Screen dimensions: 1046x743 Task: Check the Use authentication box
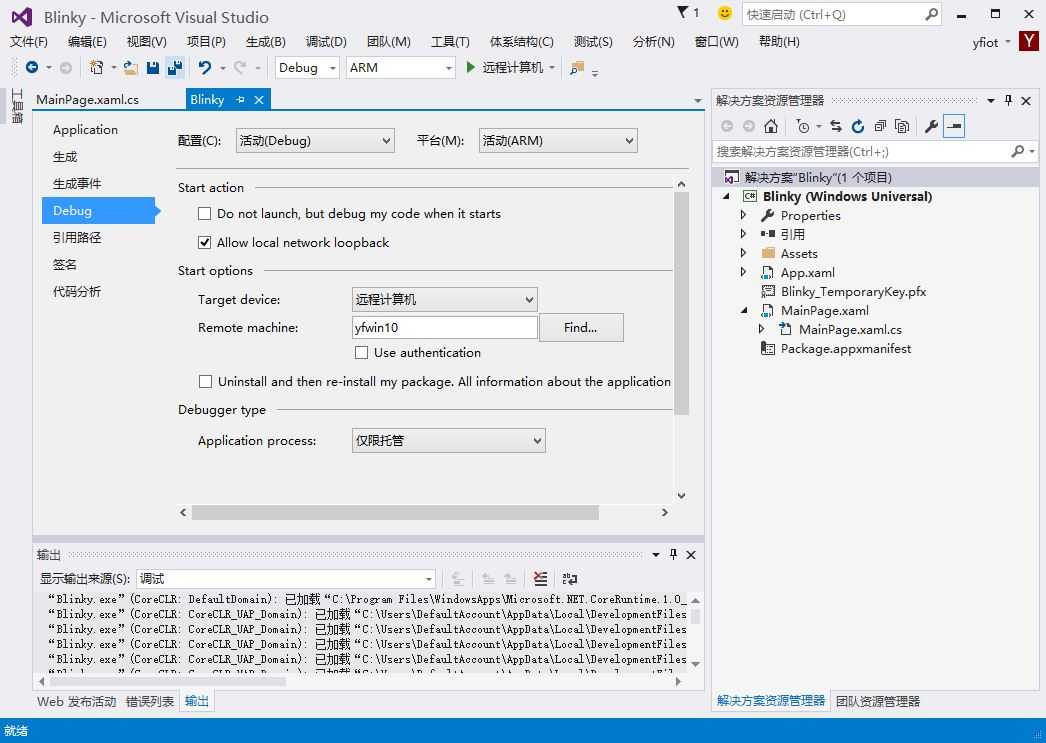362,353
